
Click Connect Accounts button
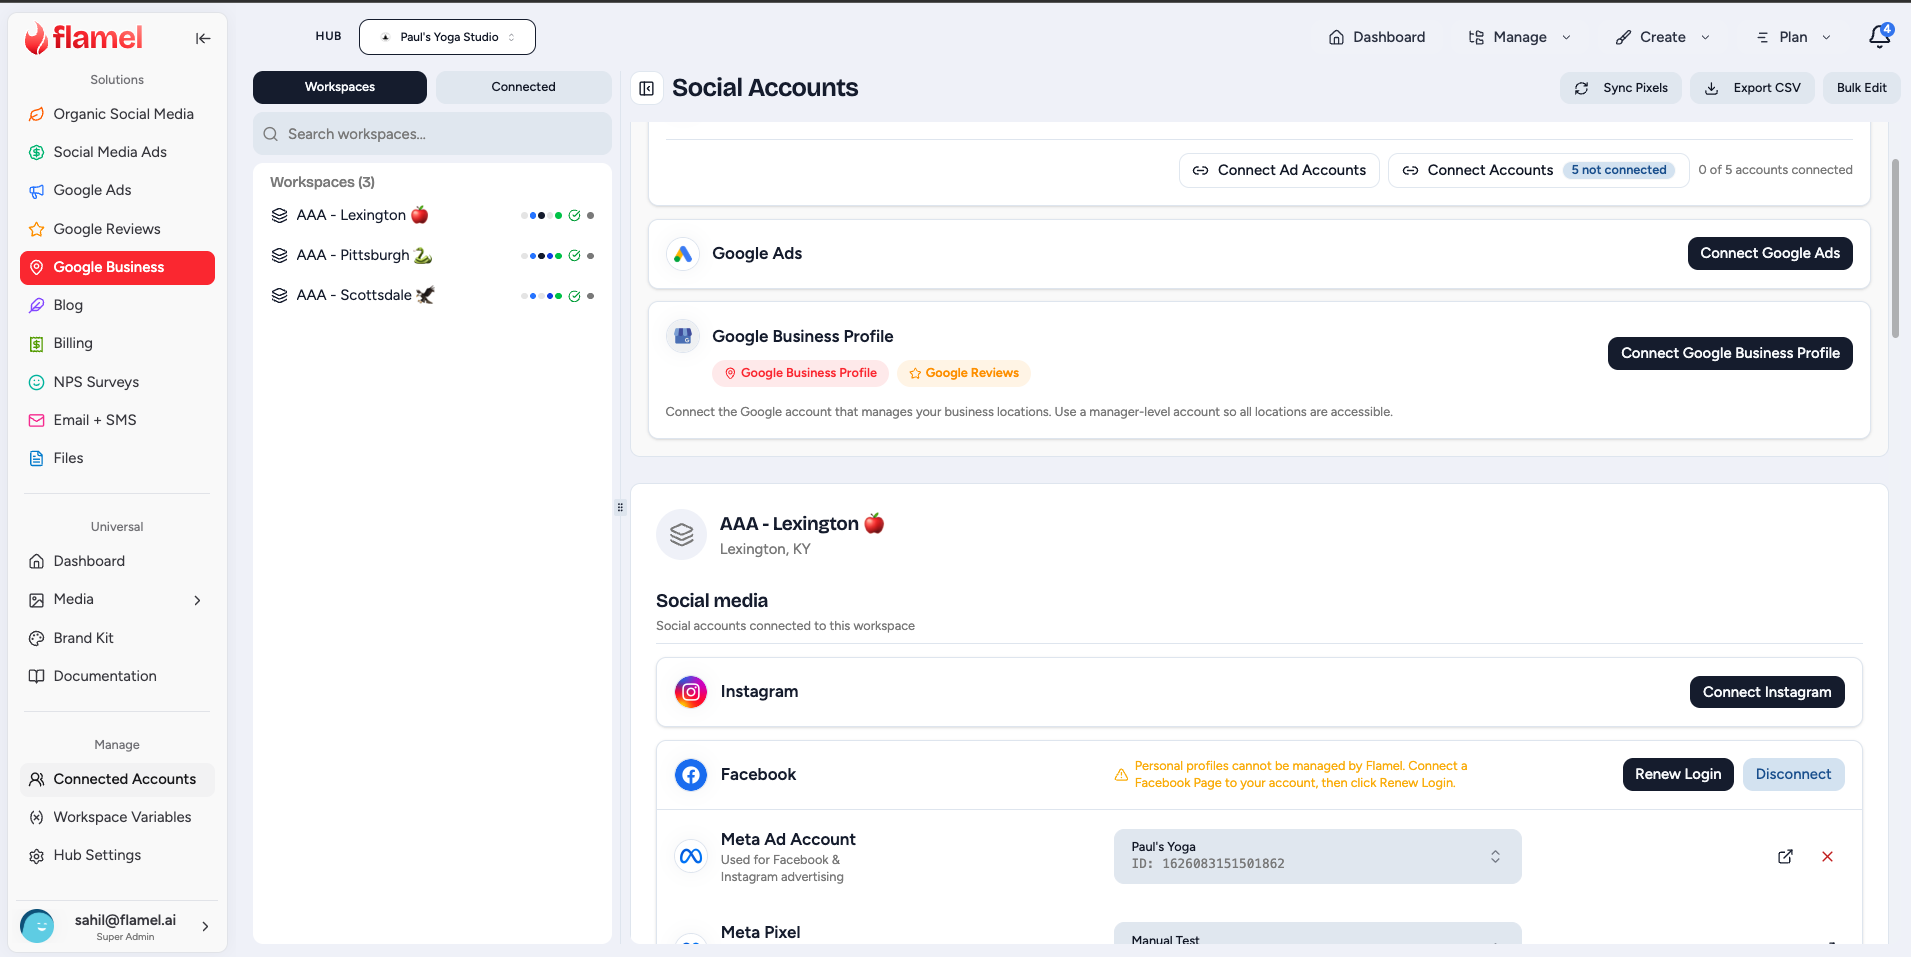pyautogui.click(x=1538, y=170)
